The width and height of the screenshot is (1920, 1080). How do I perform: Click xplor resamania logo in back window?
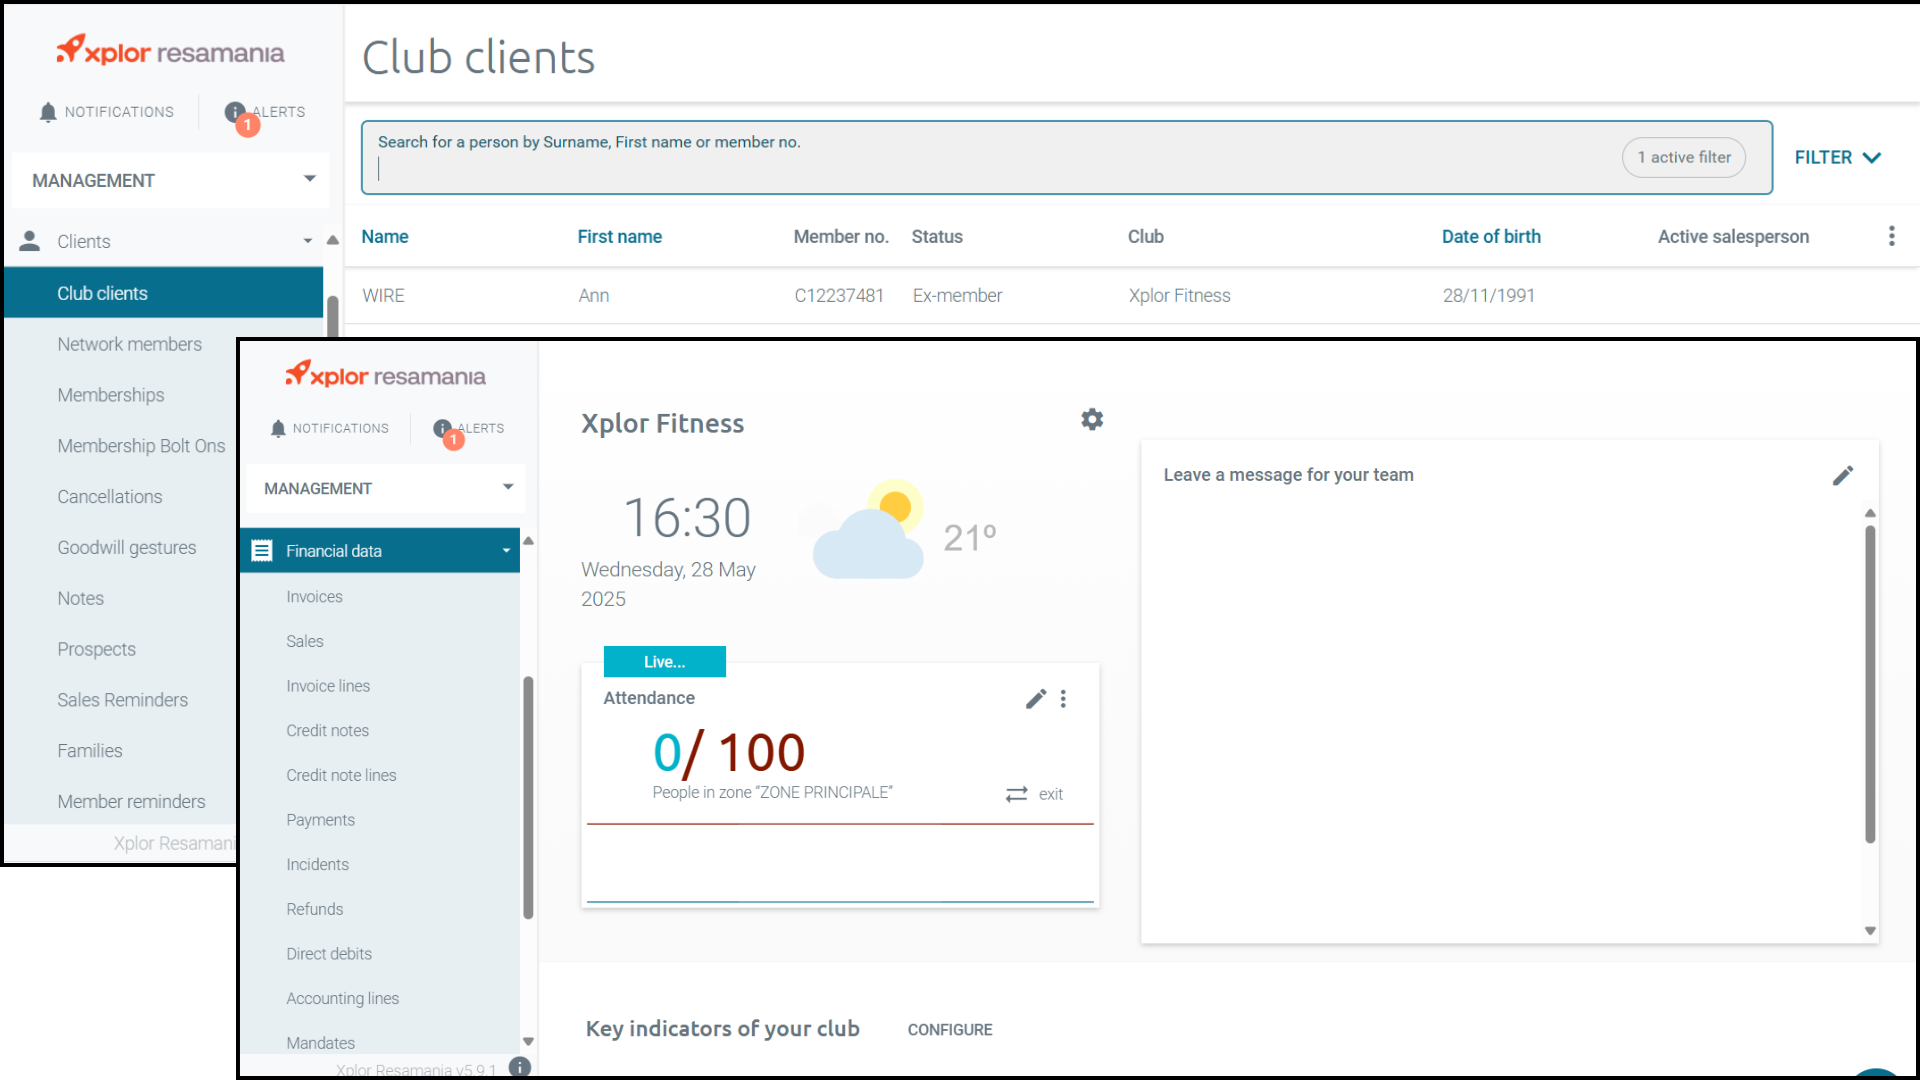(170, 50)
